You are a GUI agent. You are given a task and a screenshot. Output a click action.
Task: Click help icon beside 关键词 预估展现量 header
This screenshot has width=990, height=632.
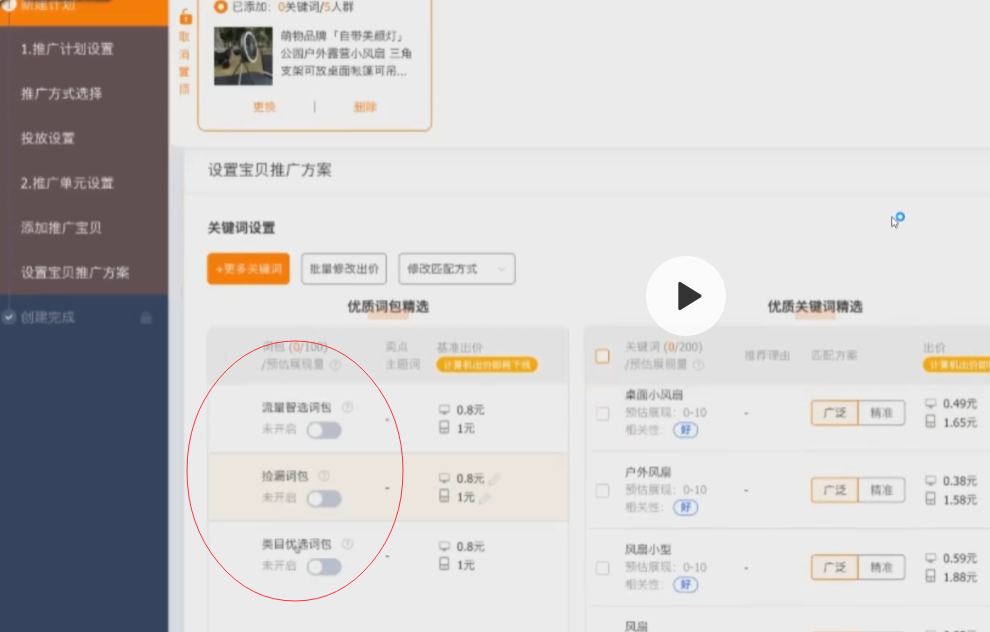(x=697, y=365)
